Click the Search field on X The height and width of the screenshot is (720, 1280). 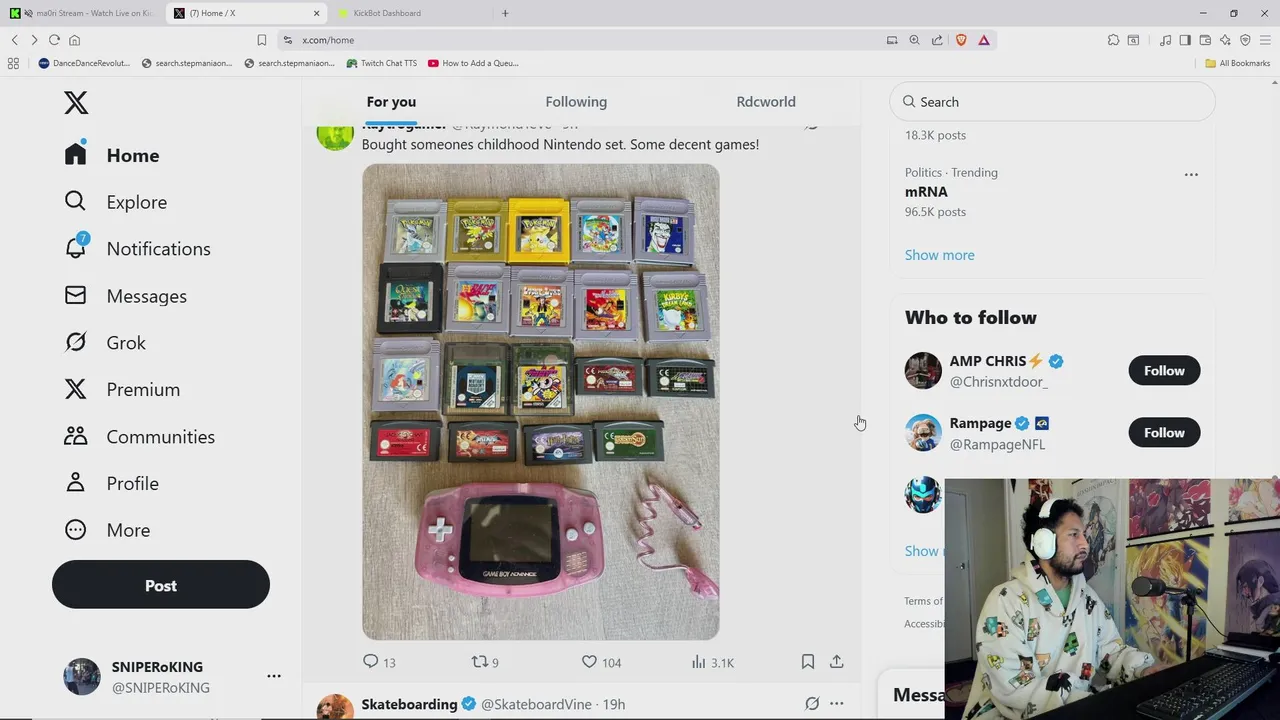[x=1052, y=102]
